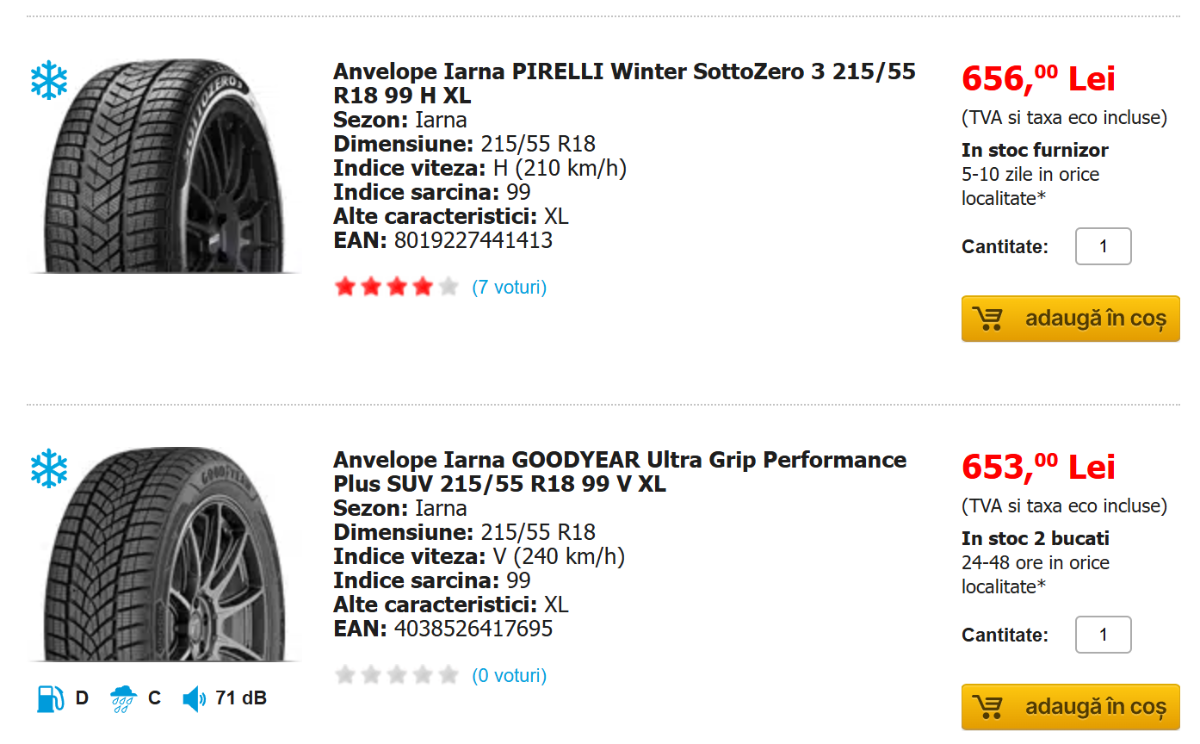
Task: View the (7 voturi) reviews link
Action: coord(509,288)
